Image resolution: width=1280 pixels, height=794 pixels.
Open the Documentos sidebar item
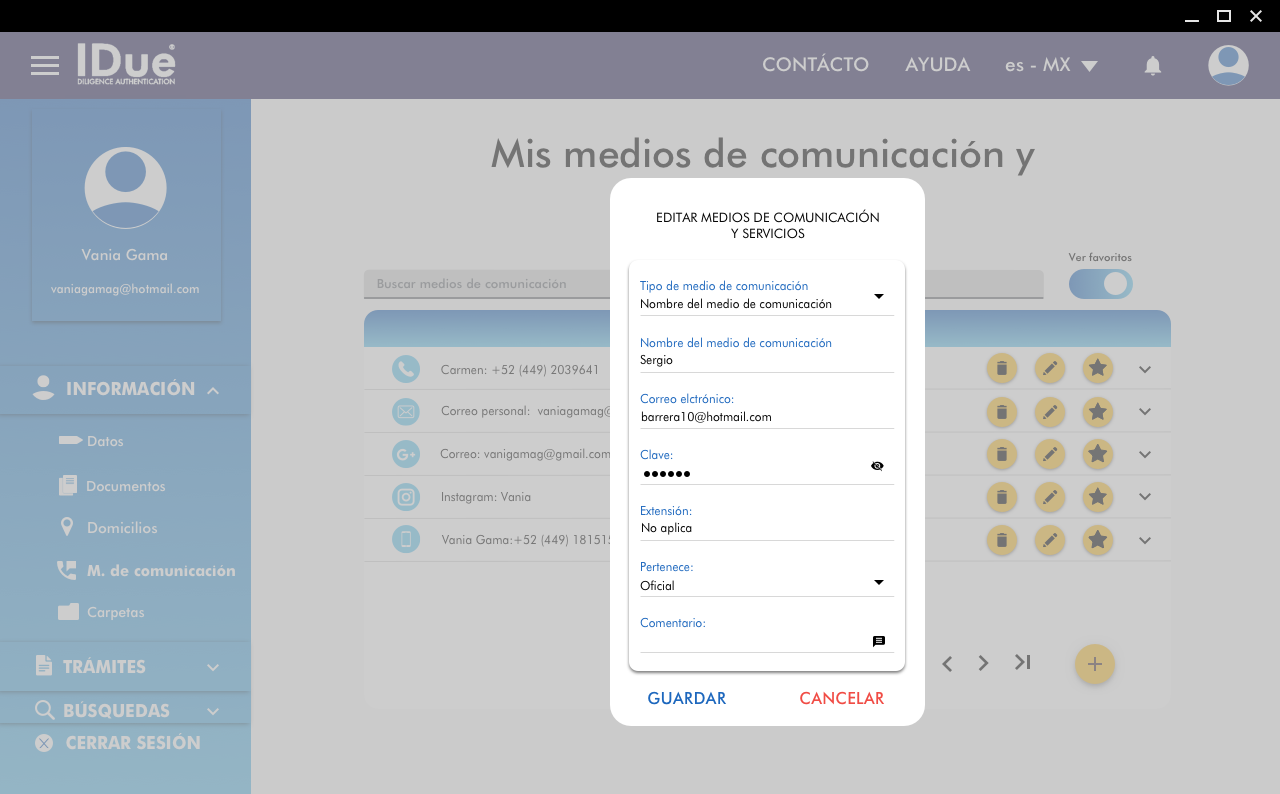click(125, 486)
